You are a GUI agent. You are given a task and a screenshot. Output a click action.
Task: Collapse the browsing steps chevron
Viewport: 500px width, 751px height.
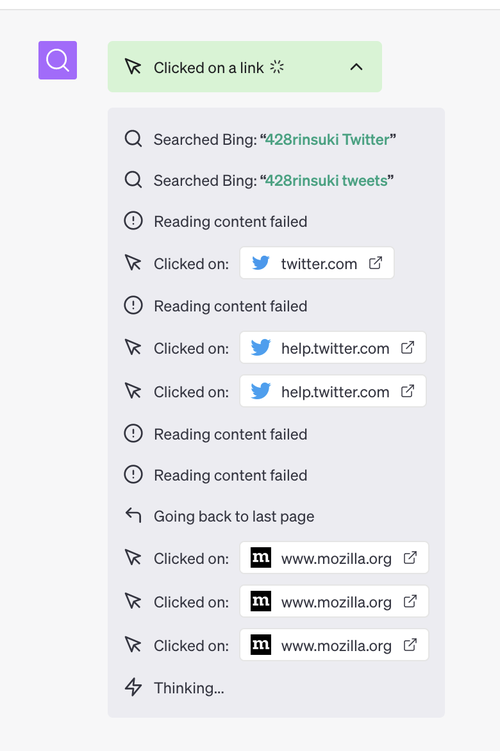tap(356, 67)
